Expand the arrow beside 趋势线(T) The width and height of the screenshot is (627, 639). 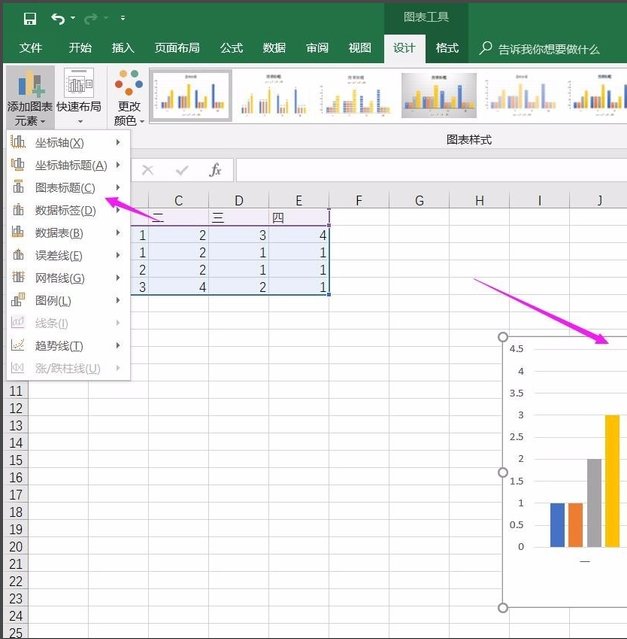click(118, 346)
